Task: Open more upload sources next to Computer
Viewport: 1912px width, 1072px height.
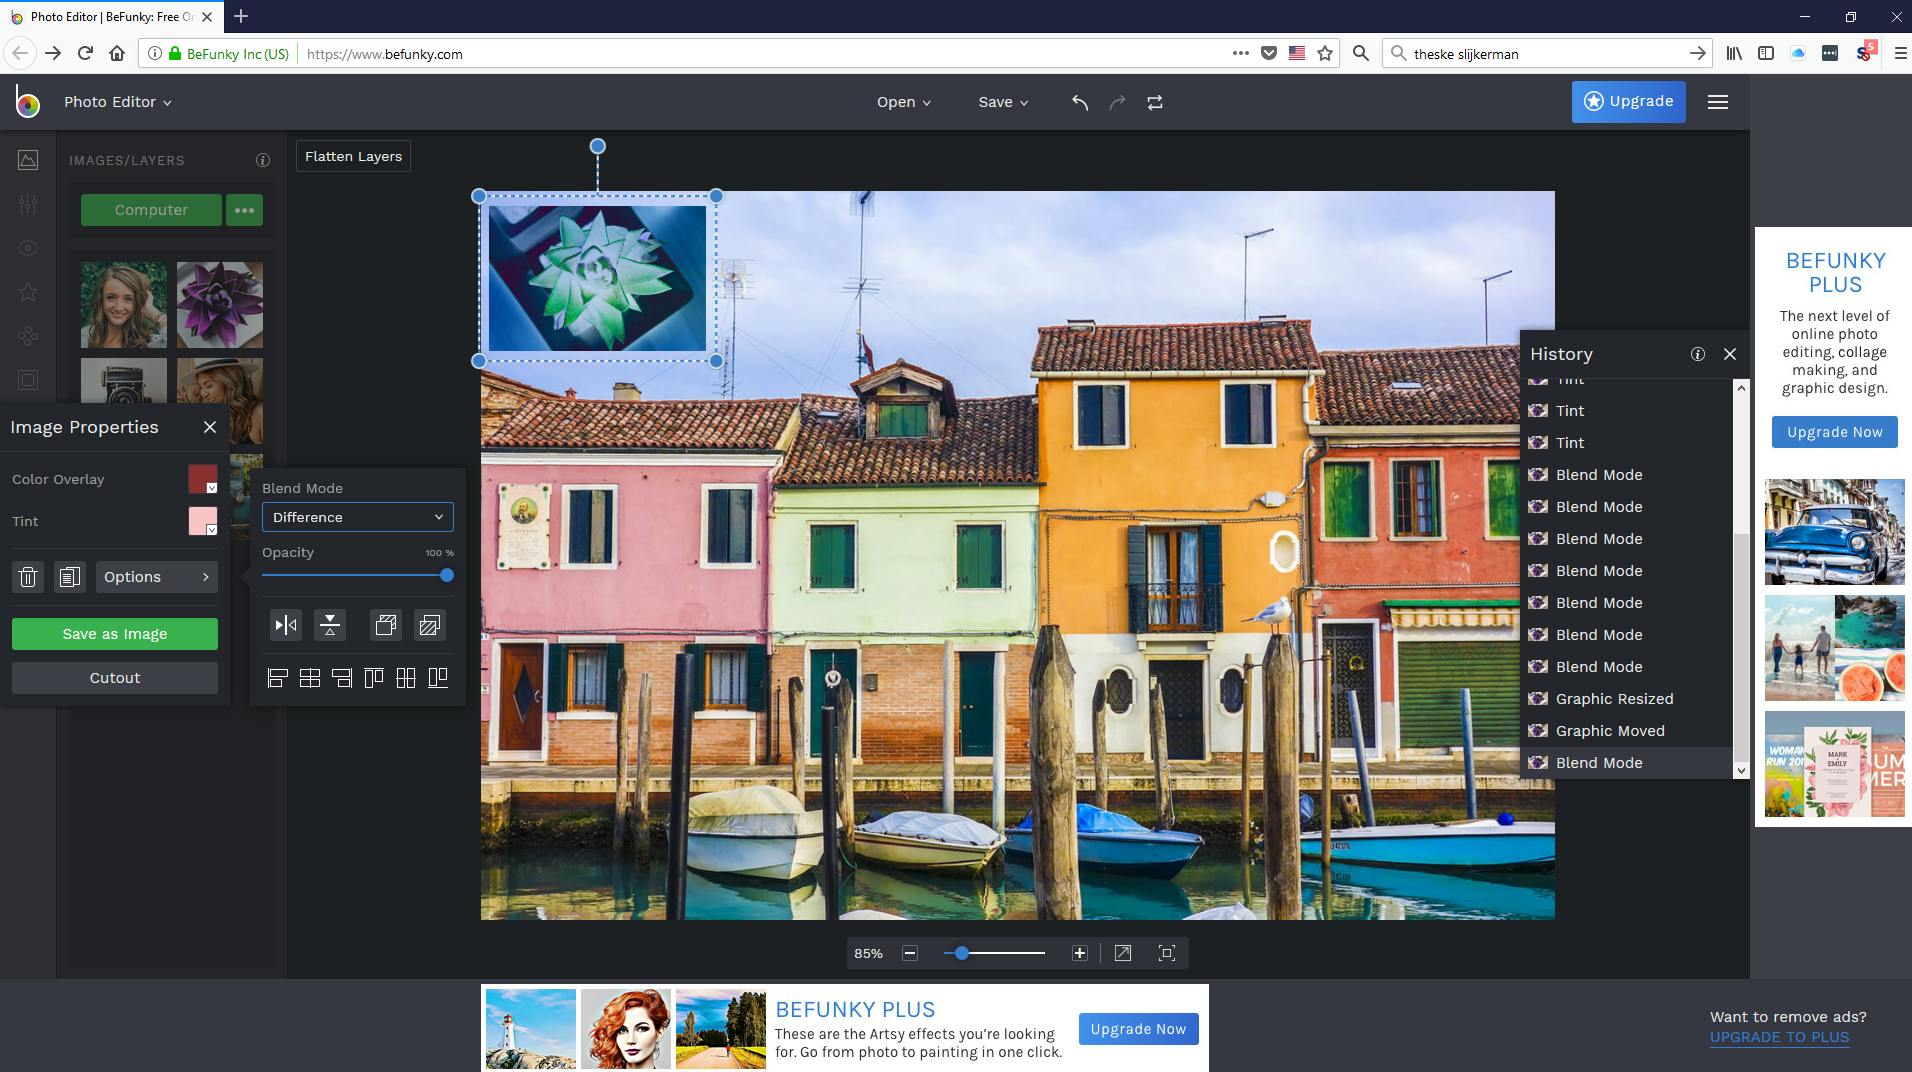Action: 245,210
